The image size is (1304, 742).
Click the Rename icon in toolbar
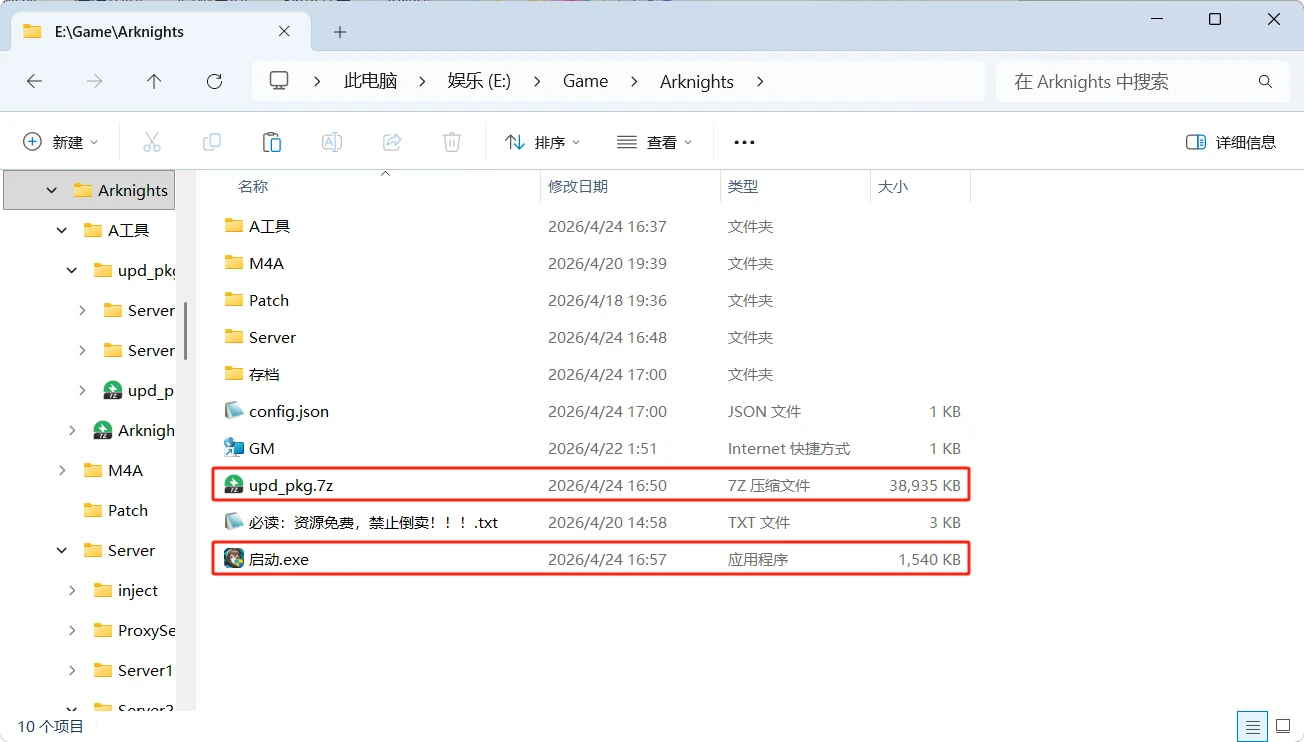[332, 142]
